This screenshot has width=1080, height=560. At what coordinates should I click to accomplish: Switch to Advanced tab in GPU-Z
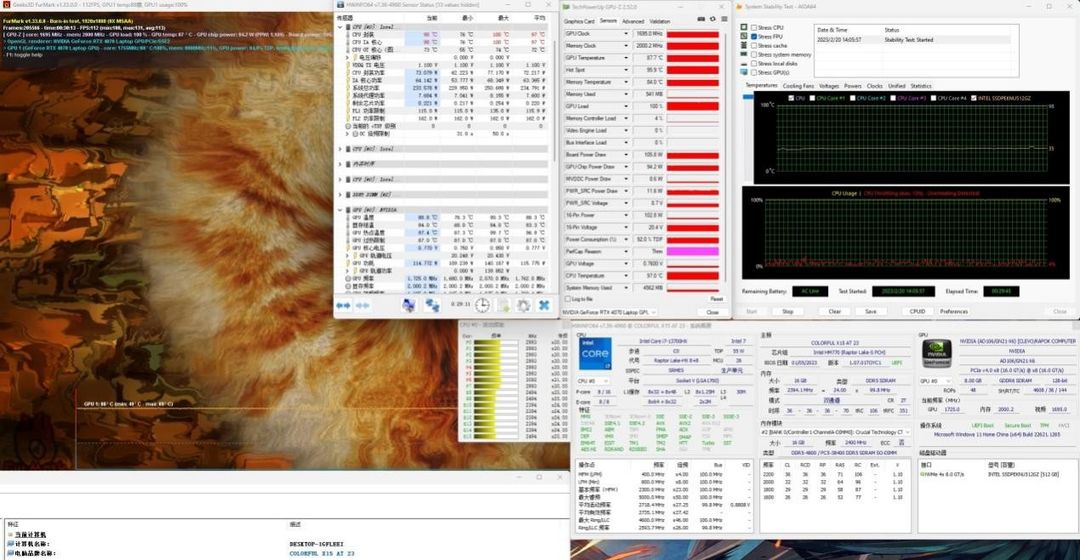[633, 21]
